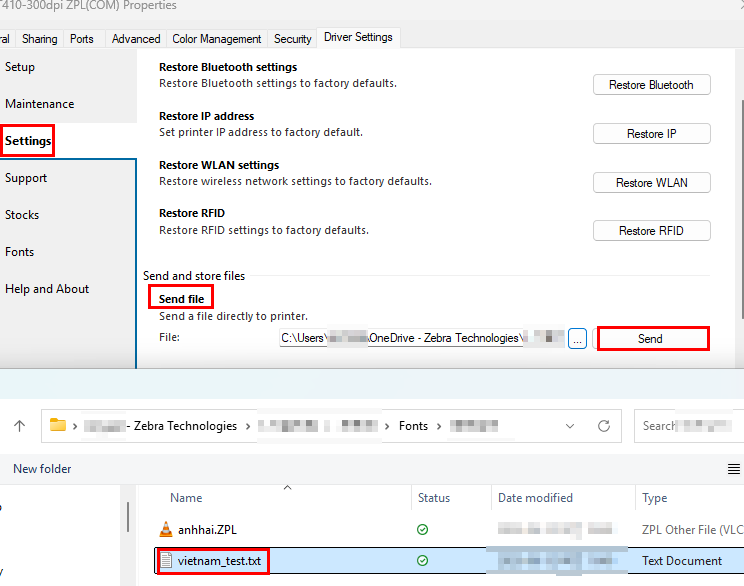Click the folder icon in the address bar
Image resolution: width=744 pixels, height=586 pixels.
pos(59,426)
